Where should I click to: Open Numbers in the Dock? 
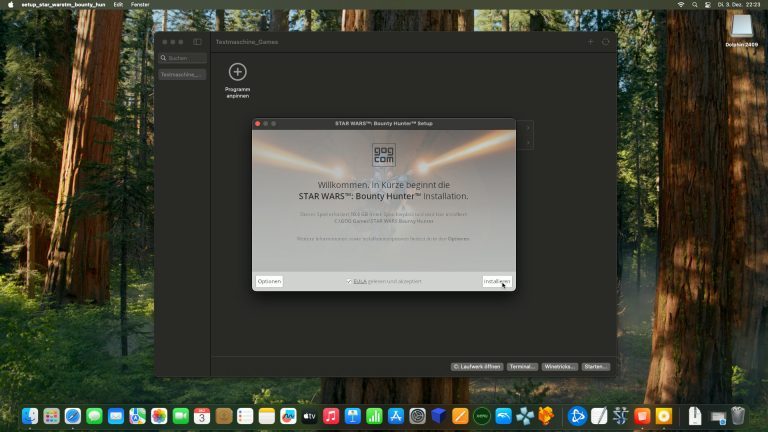point(374,416)
